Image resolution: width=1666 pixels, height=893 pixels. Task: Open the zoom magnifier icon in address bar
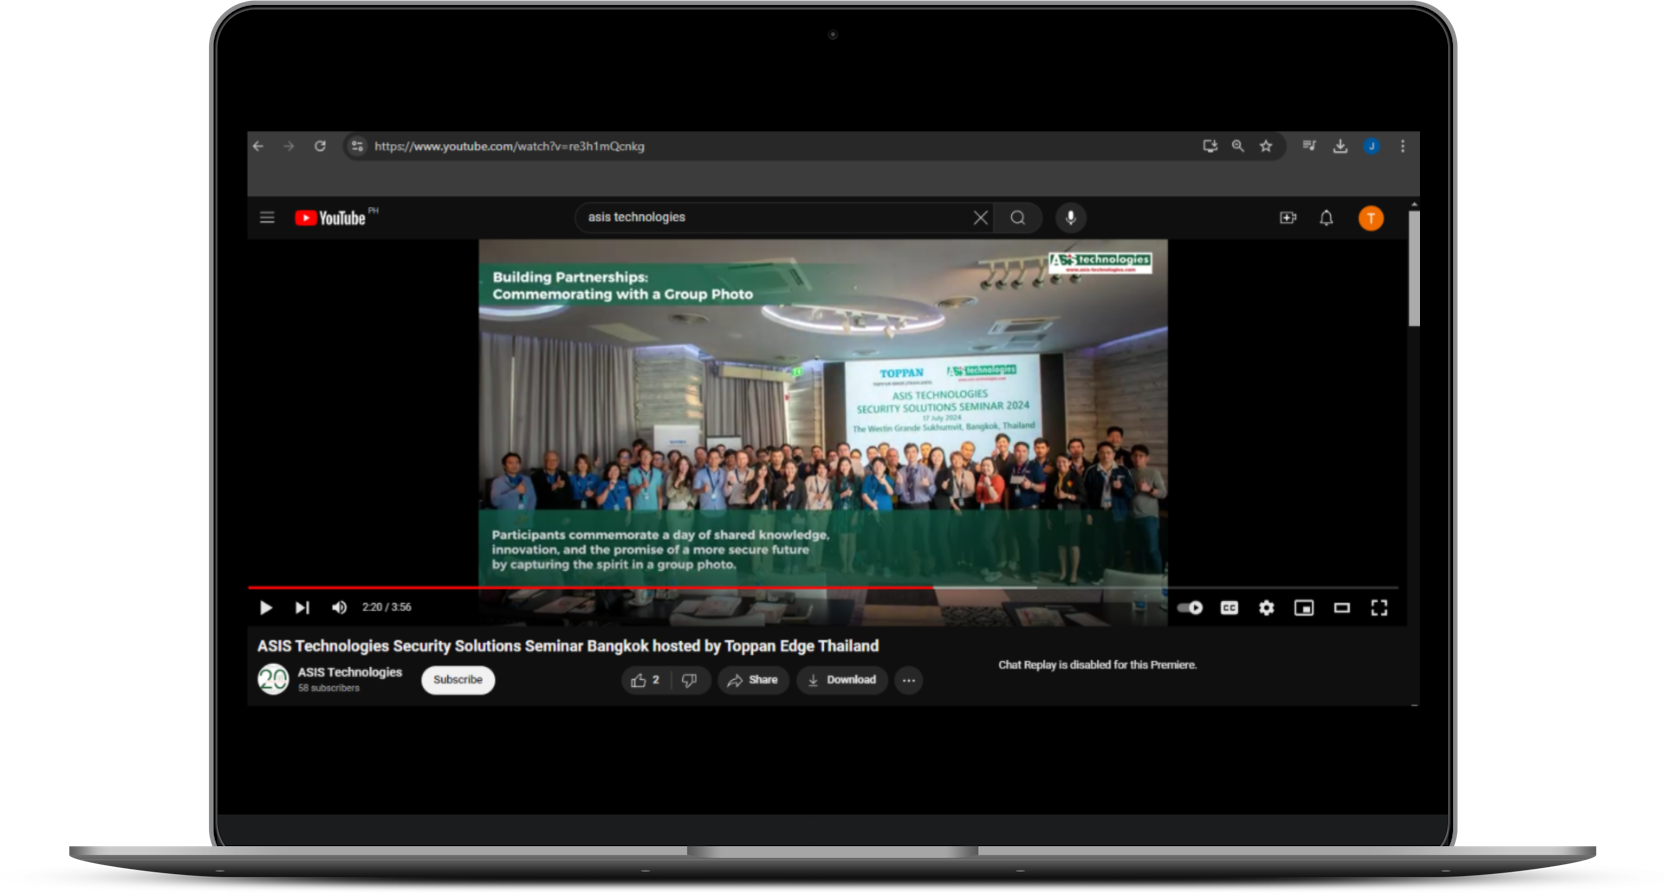(x=1238, y=146)
